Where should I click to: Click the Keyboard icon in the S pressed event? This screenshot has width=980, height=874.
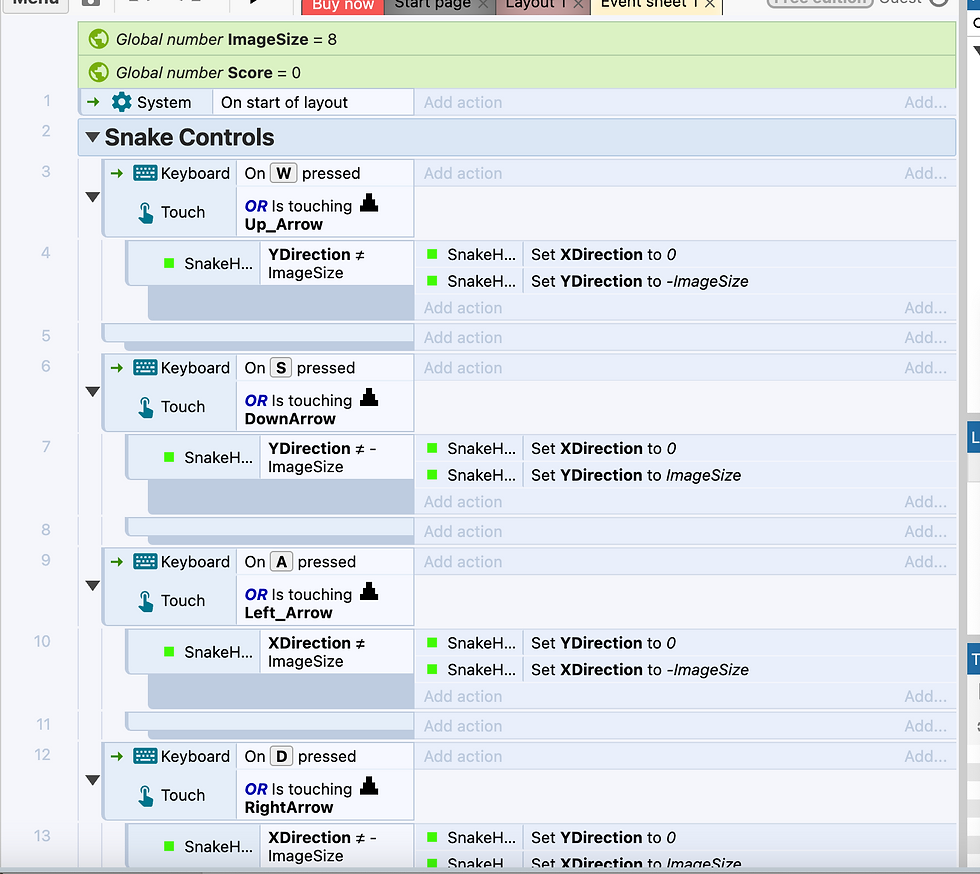(x=145, y=368)
